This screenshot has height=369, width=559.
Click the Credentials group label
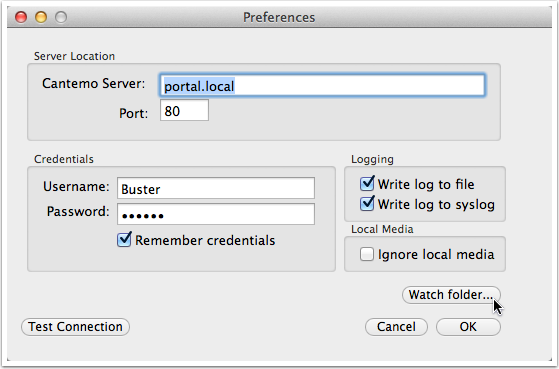click(x=64, y=159)
